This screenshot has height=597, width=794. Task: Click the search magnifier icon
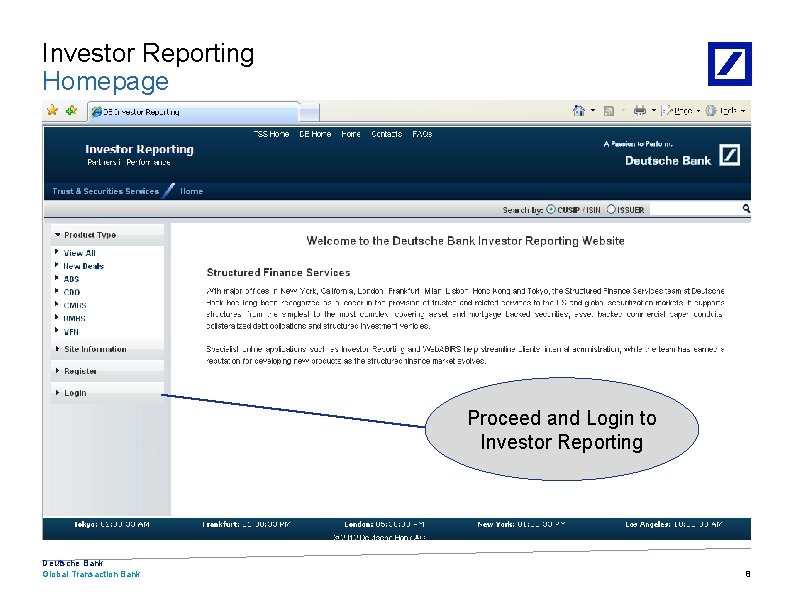(746, 209)
